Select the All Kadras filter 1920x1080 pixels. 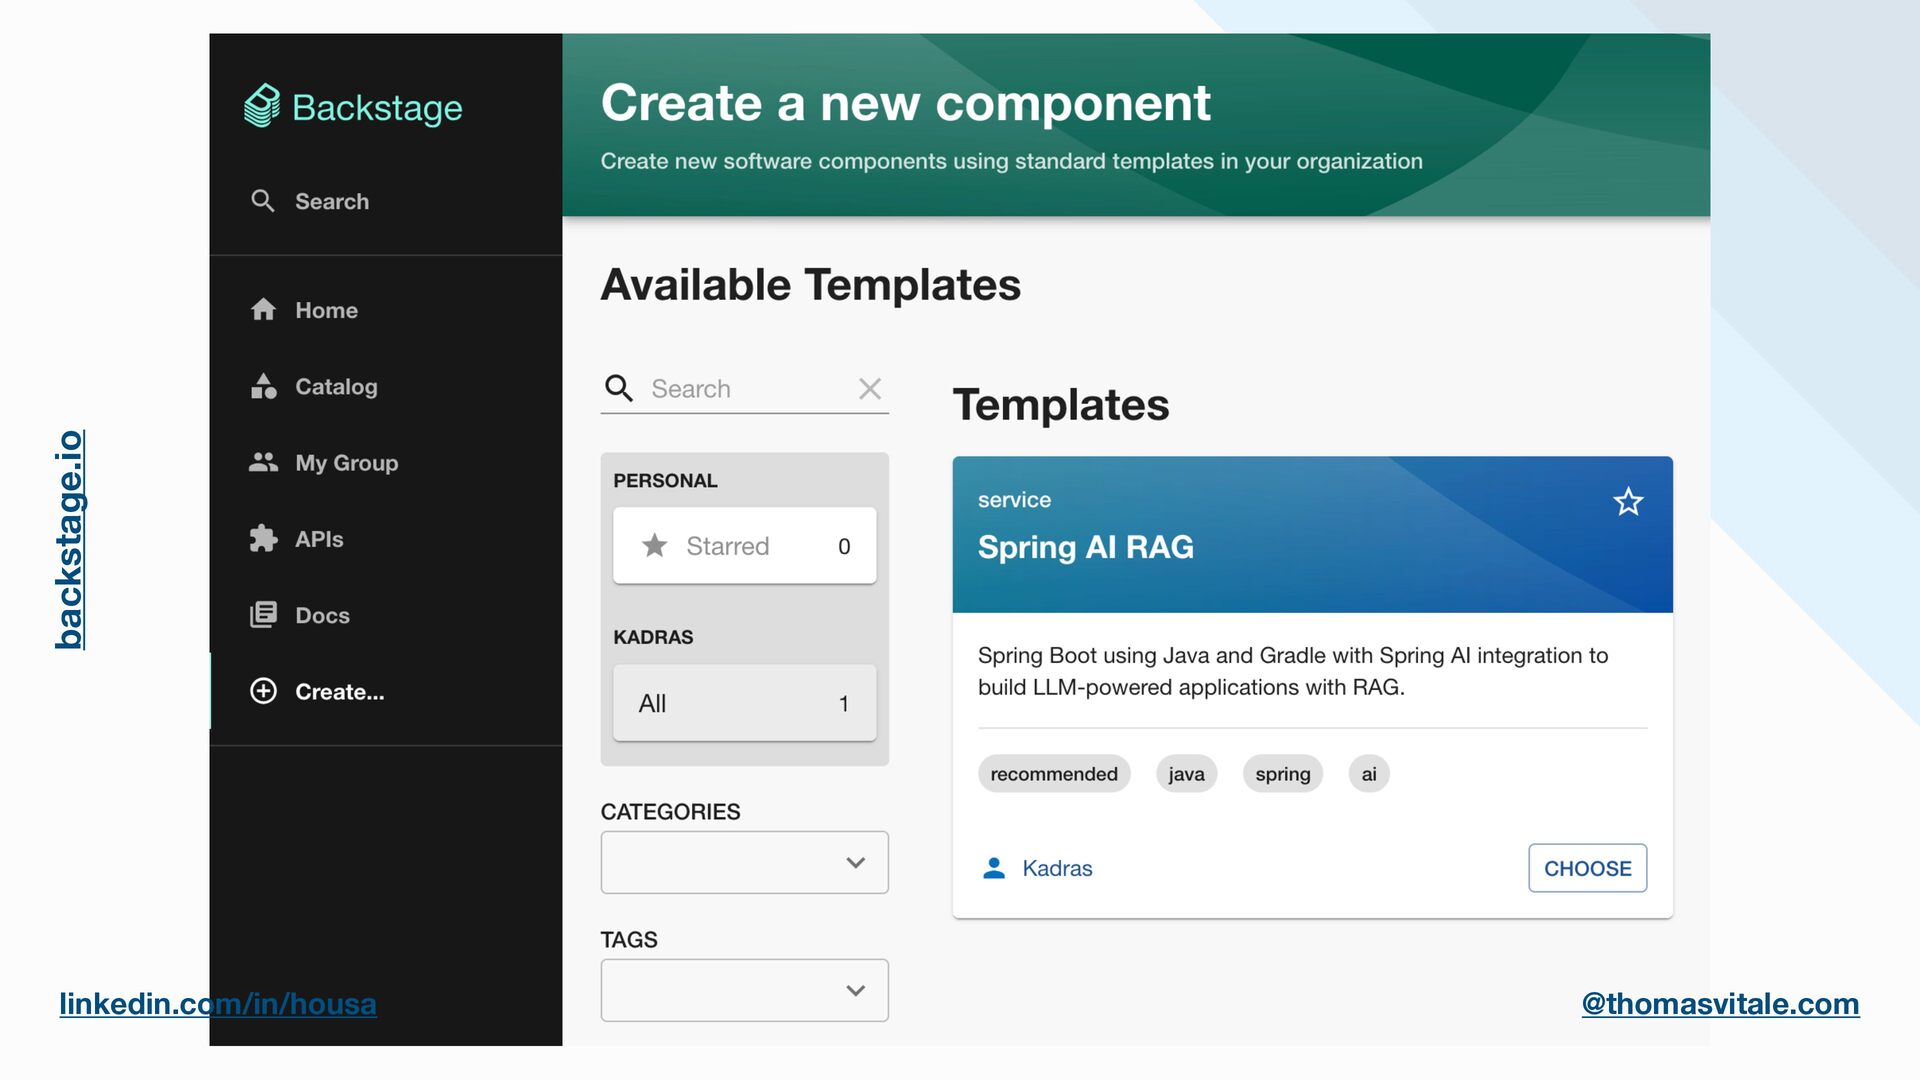pyautogui.click(x=744, y=703)
